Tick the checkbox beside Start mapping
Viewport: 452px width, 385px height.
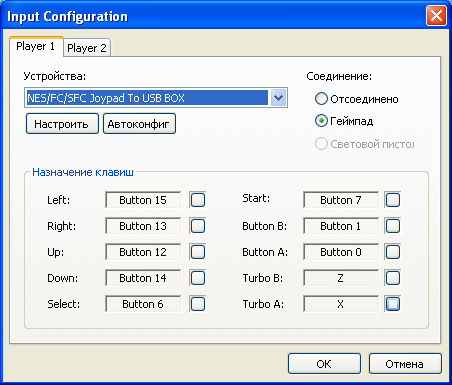393,200
